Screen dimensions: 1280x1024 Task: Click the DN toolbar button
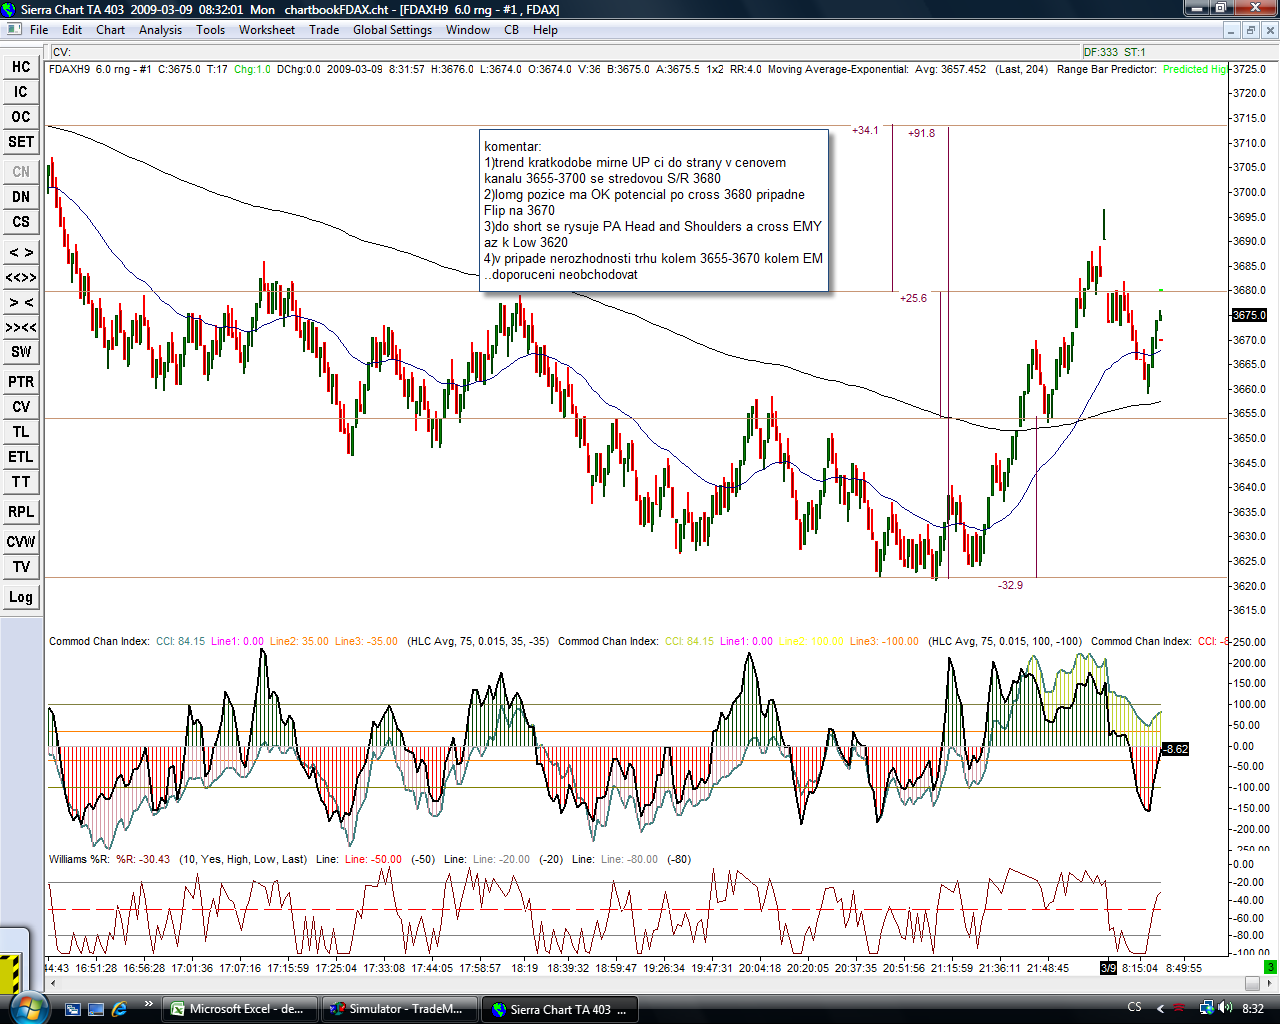(x=21, y=197)
